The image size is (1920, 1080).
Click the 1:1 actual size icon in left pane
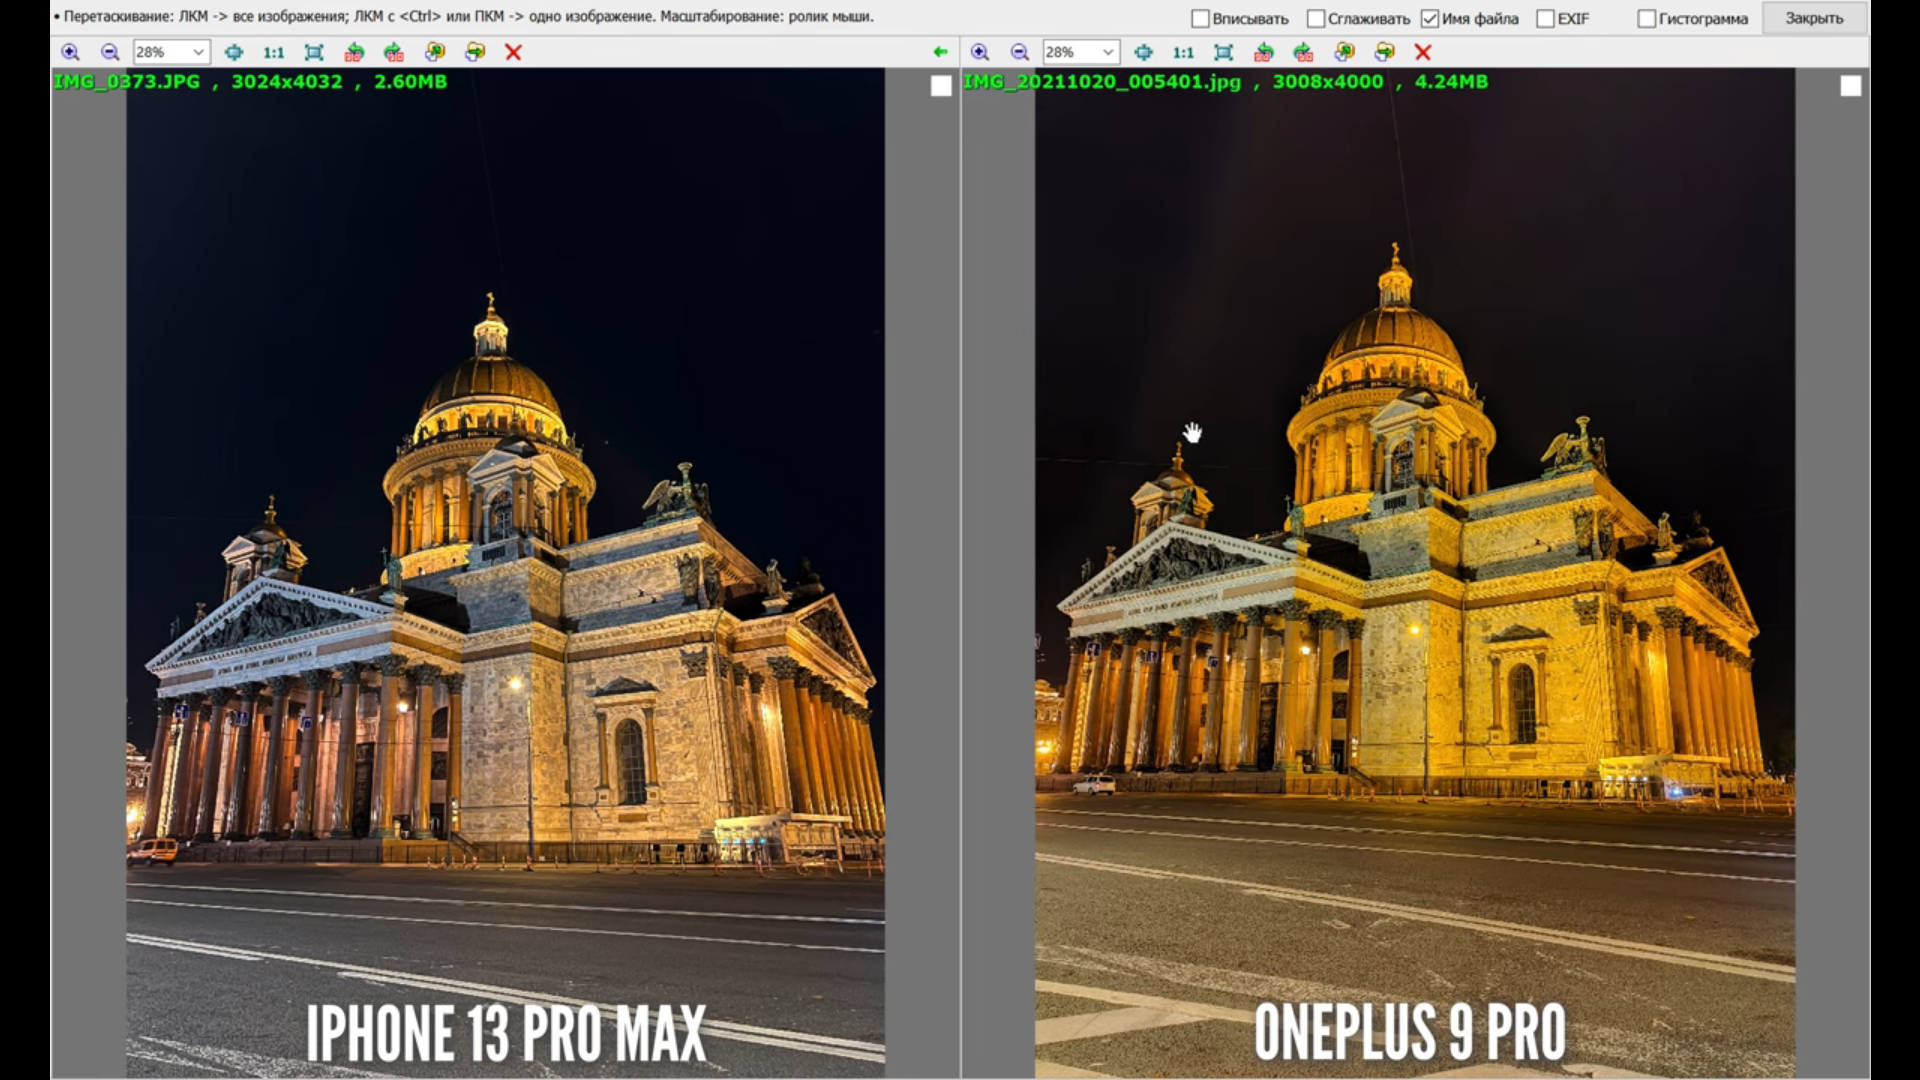[x=273, y=52]
